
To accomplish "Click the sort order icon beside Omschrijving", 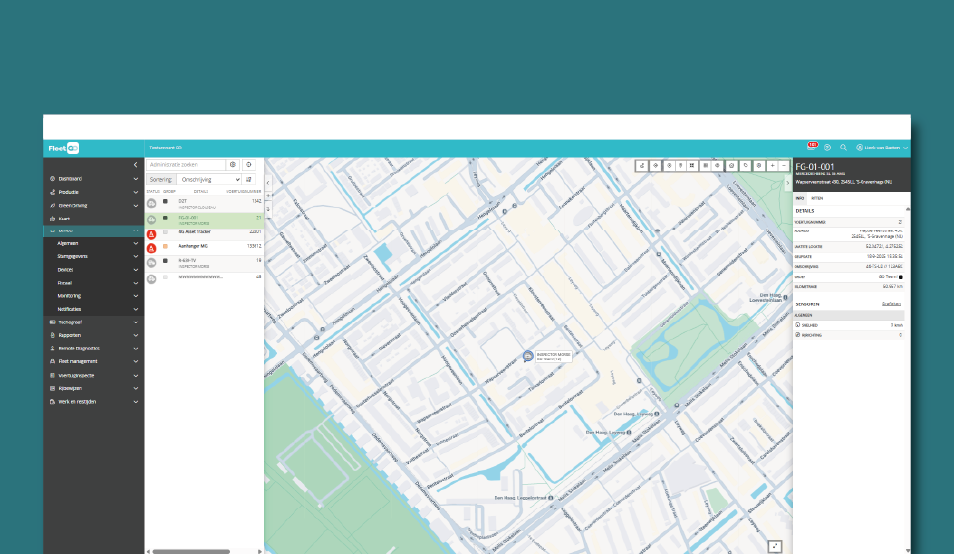I will 249,179.
